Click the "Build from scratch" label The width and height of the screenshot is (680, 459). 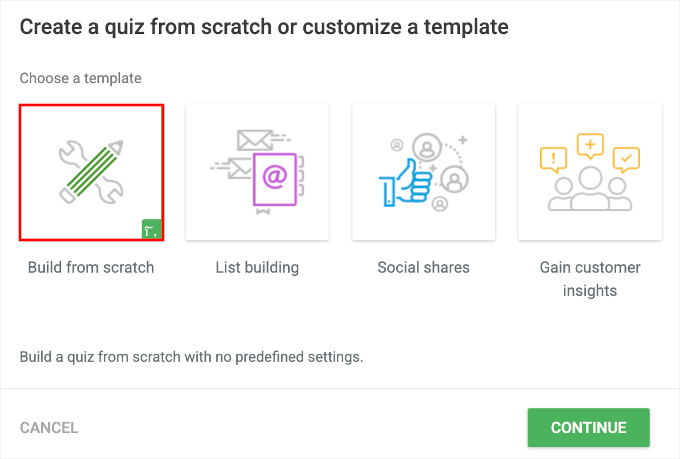(x=91, y=267)
